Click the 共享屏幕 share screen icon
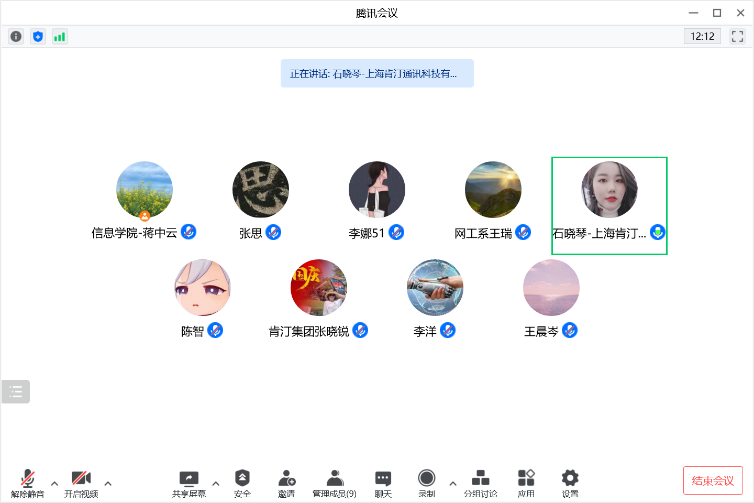This screenshot has height=503, width=754. [x=188, y=481]
